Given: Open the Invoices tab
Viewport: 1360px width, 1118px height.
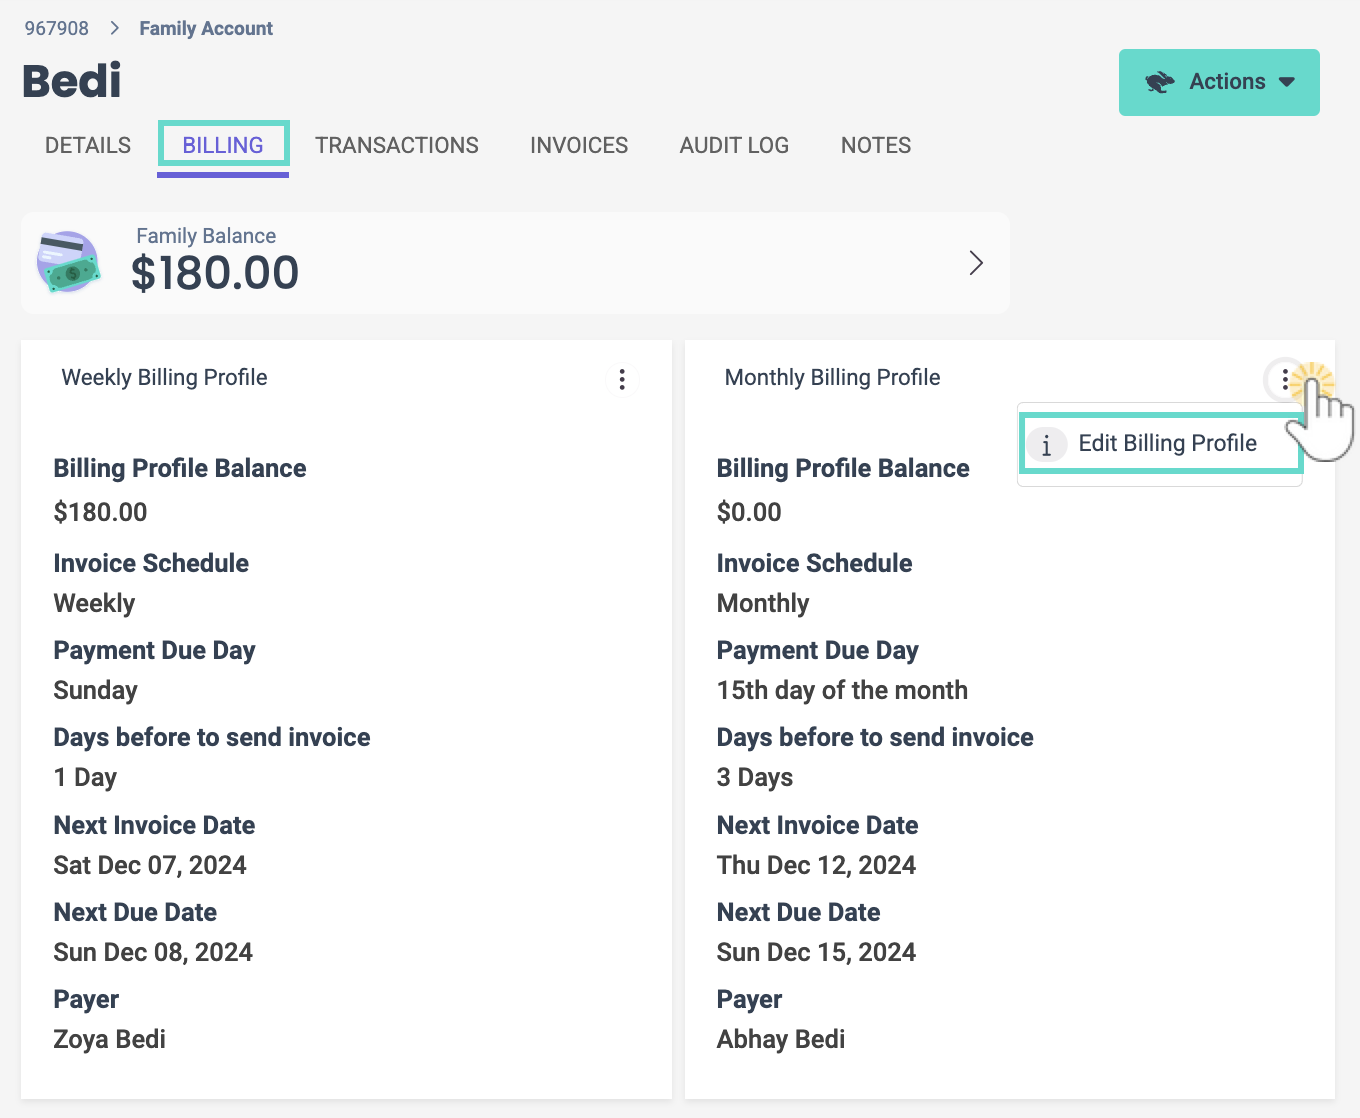Looking at the screenshot, I should click(579, 146).
